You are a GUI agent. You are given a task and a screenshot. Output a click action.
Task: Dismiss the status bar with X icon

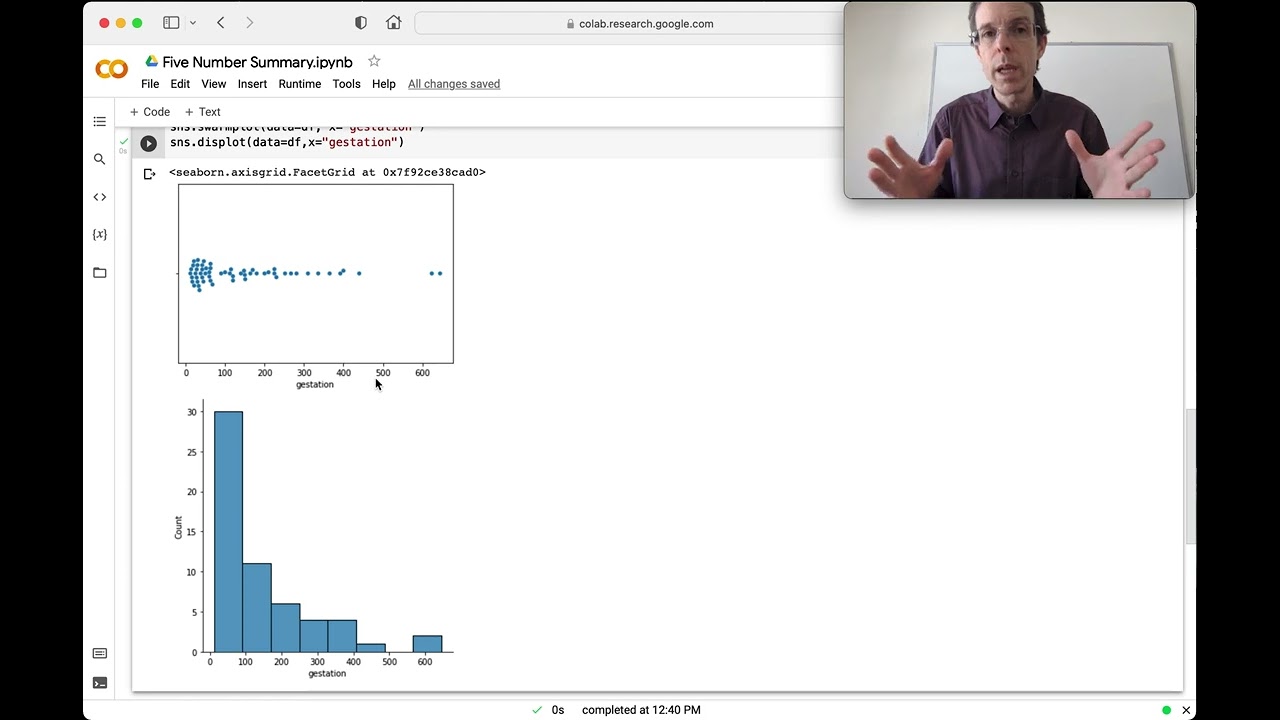1186,710
